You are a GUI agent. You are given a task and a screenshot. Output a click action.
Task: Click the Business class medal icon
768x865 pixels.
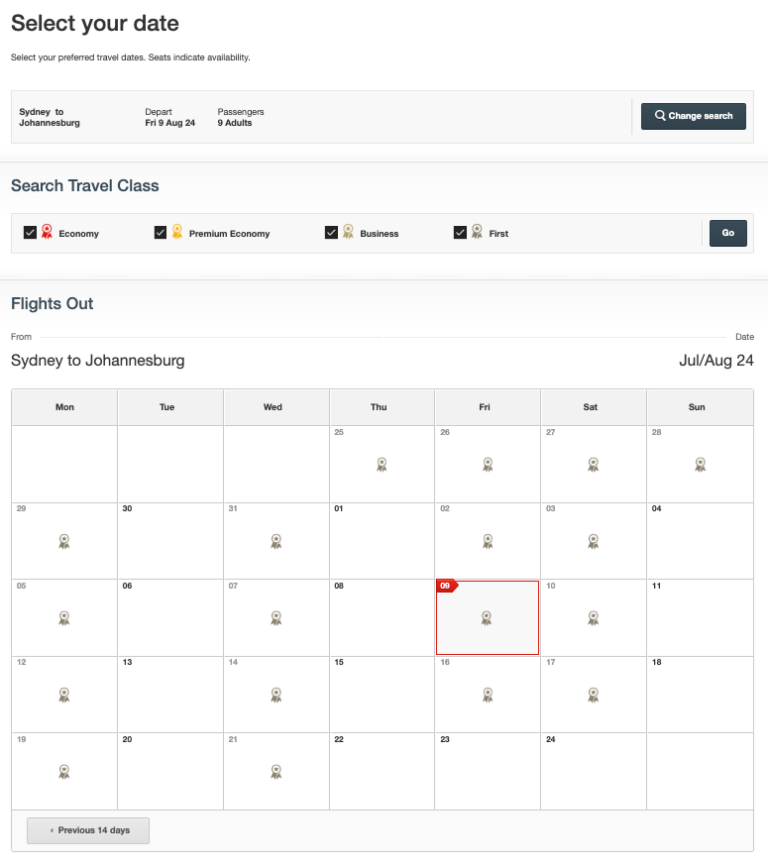(x=349, y=231)
